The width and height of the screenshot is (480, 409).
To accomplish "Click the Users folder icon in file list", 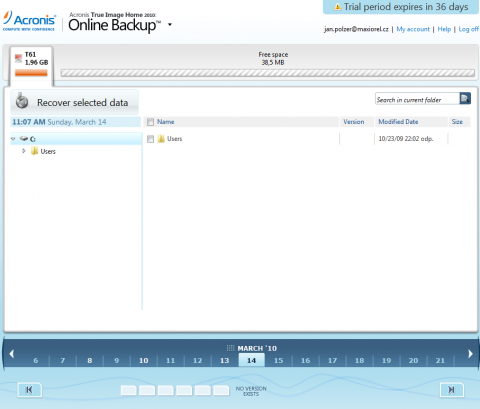I will click(161, 139).
